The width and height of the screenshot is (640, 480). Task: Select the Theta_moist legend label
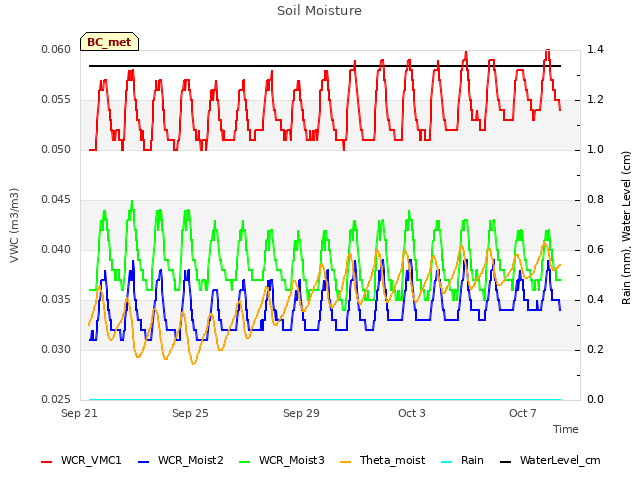[392, 460]
